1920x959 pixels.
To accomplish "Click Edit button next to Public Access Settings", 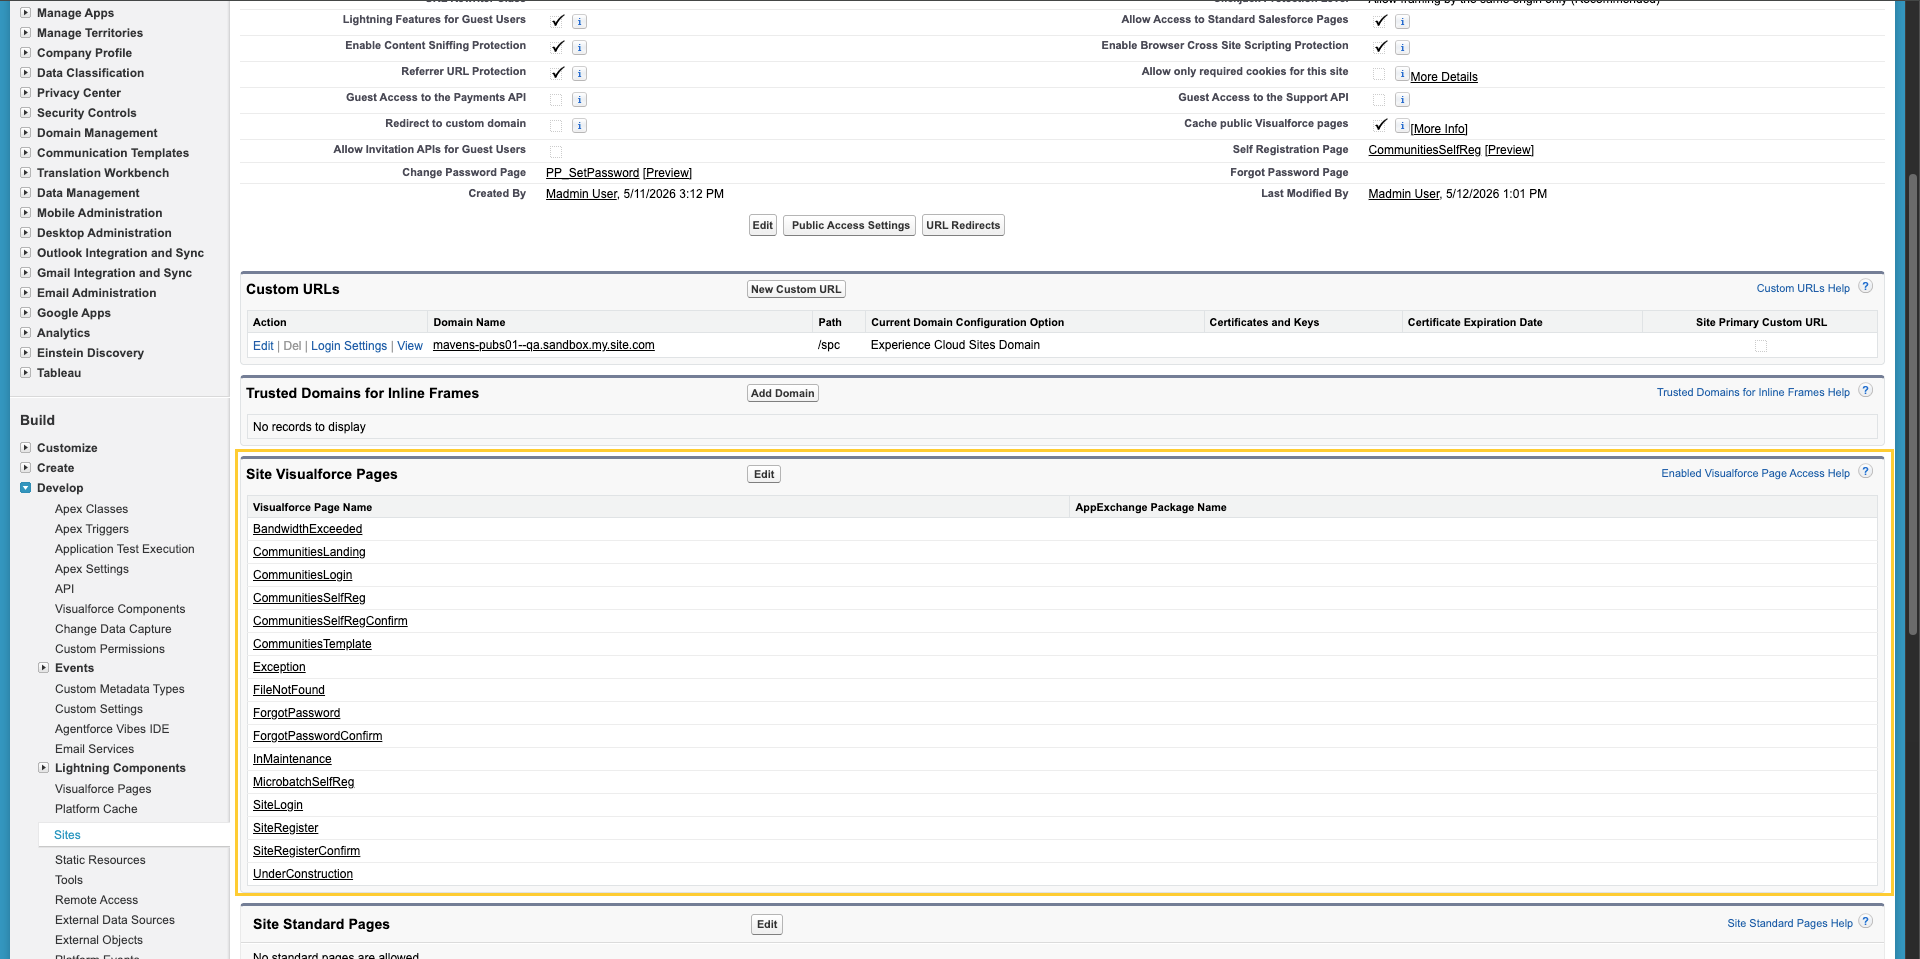I will coord(763,225).
